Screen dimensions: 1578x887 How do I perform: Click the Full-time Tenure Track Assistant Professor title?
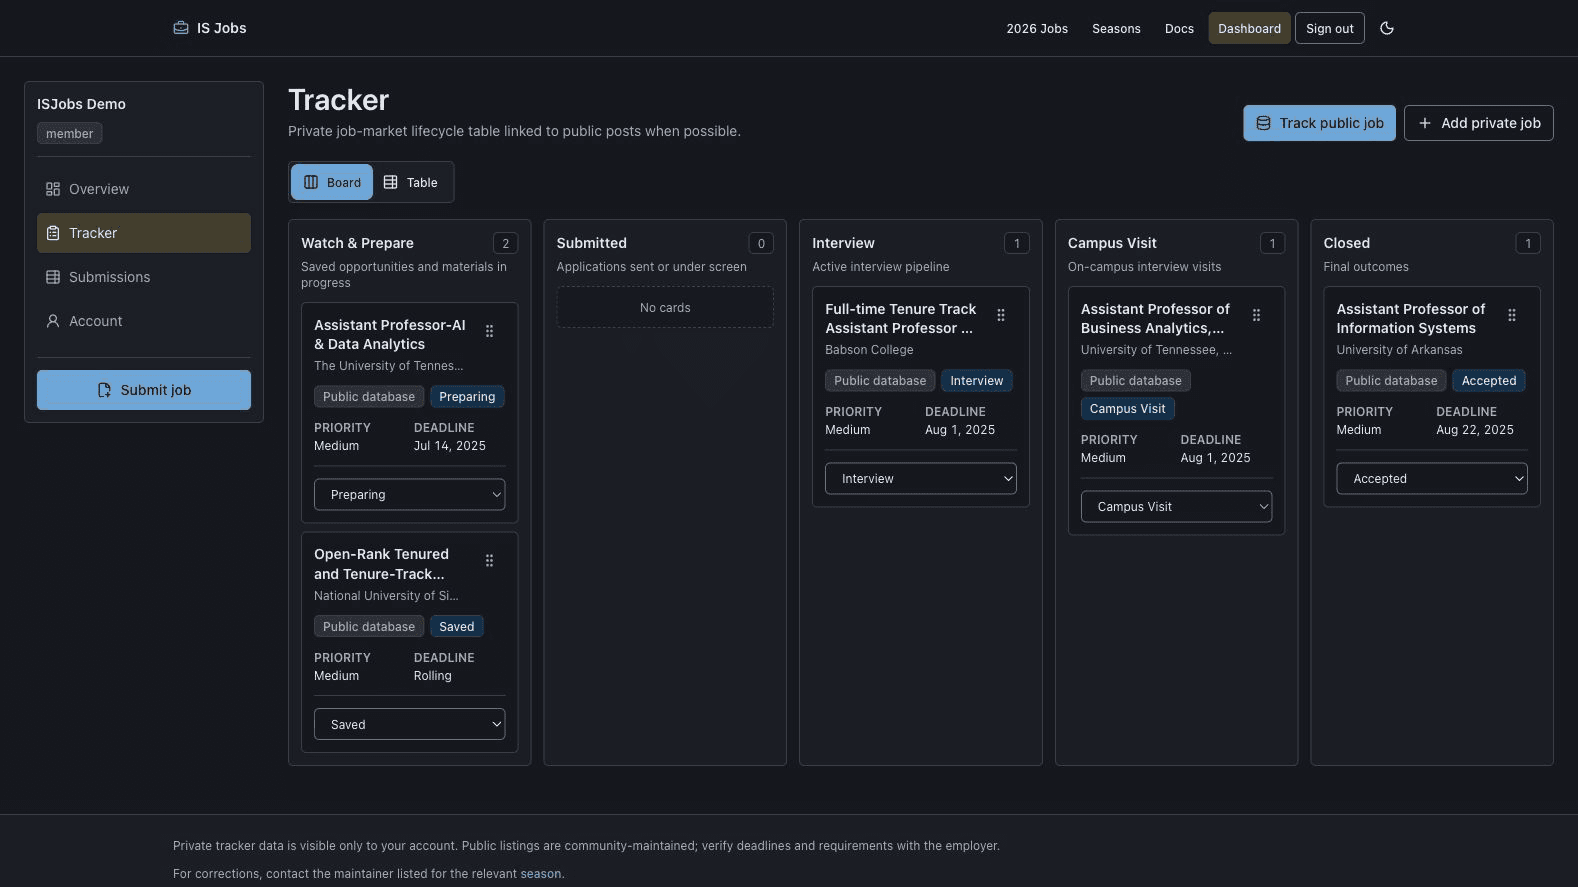point(900,319)
